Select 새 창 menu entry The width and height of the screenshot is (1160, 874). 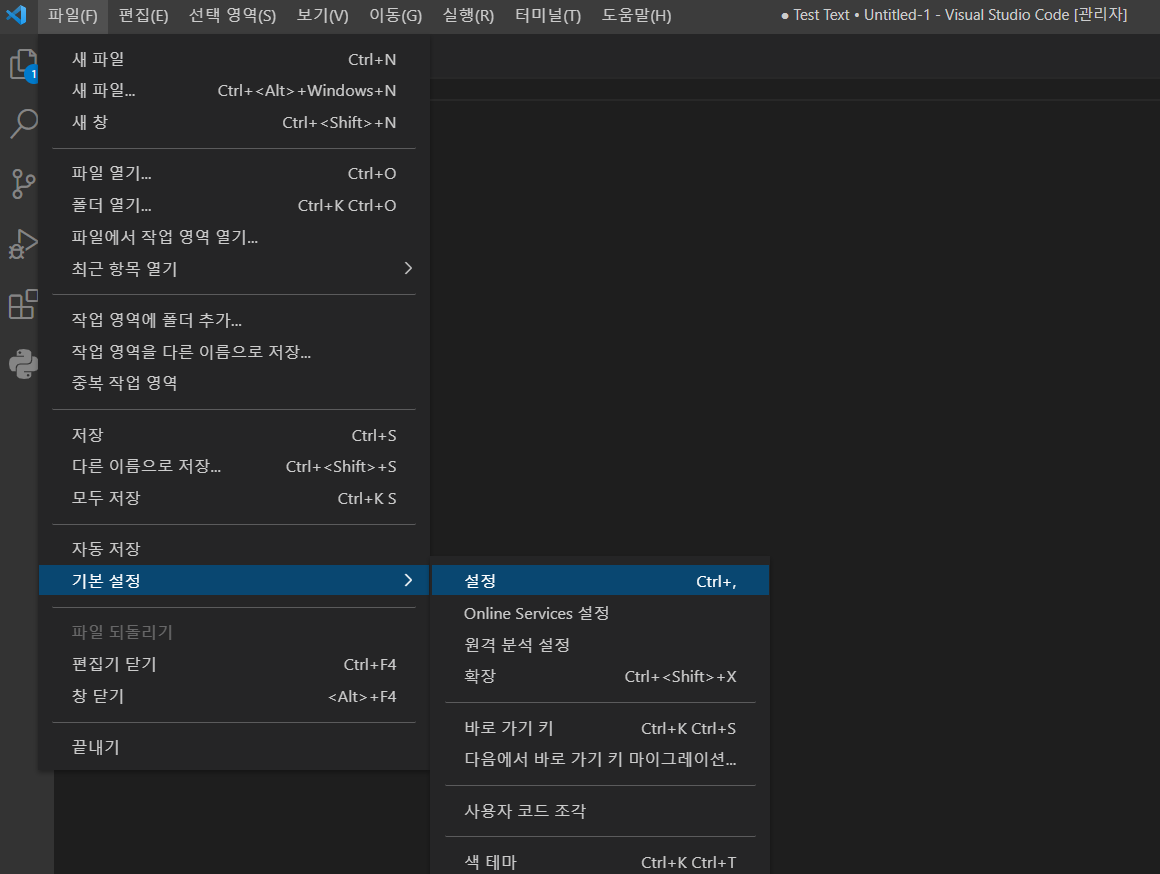(234, 122)
